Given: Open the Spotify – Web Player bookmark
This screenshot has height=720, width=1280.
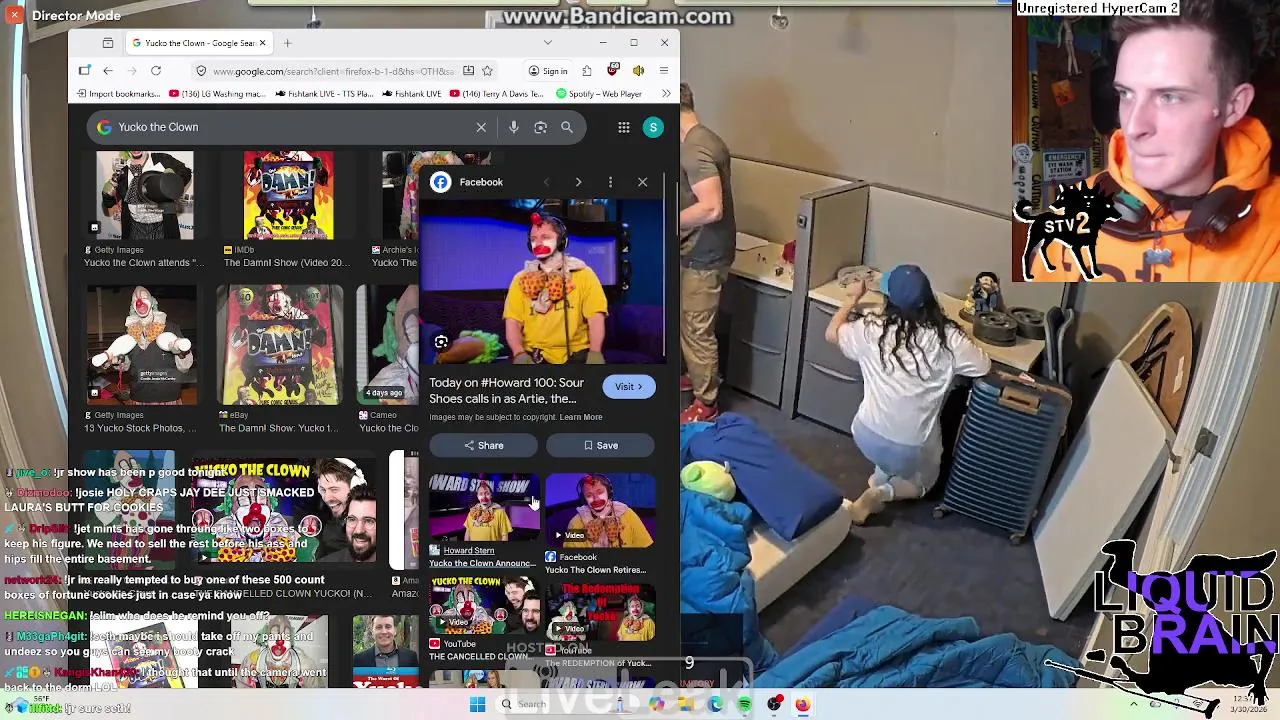Looking at the screenshot, I should click(599, 94).
